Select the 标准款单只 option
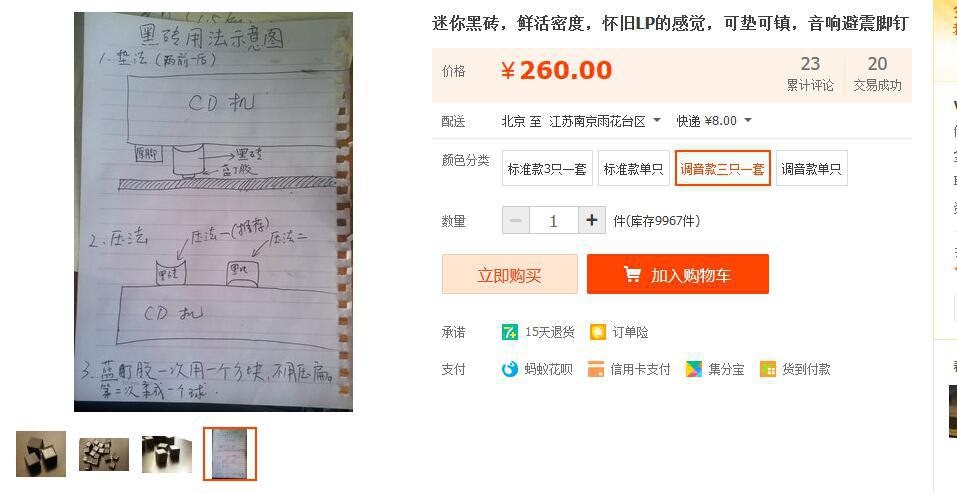The width and height of the screenshot is (957, 493). point(634,168)
